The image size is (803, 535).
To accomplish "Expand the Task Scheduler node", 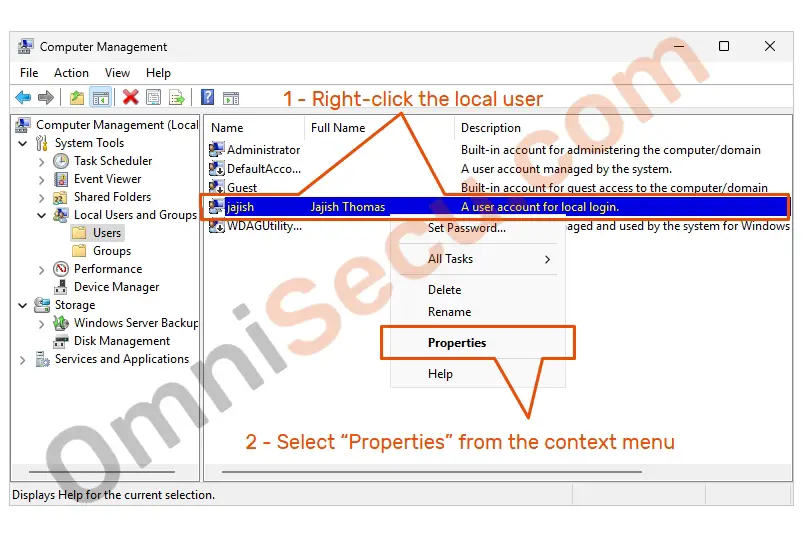I will click(41, 162).
